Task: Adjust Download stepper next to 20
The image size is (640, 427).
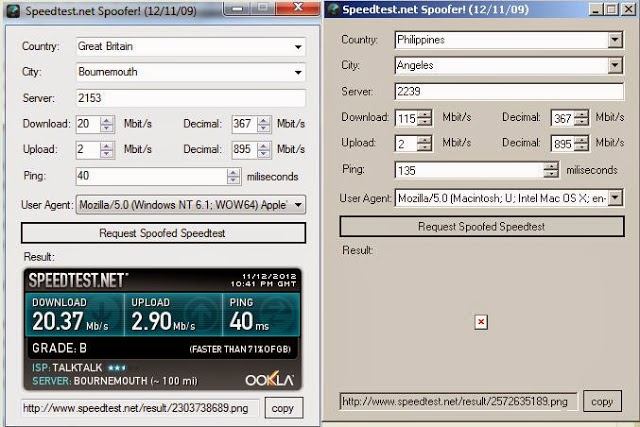Action: (107, 124)
